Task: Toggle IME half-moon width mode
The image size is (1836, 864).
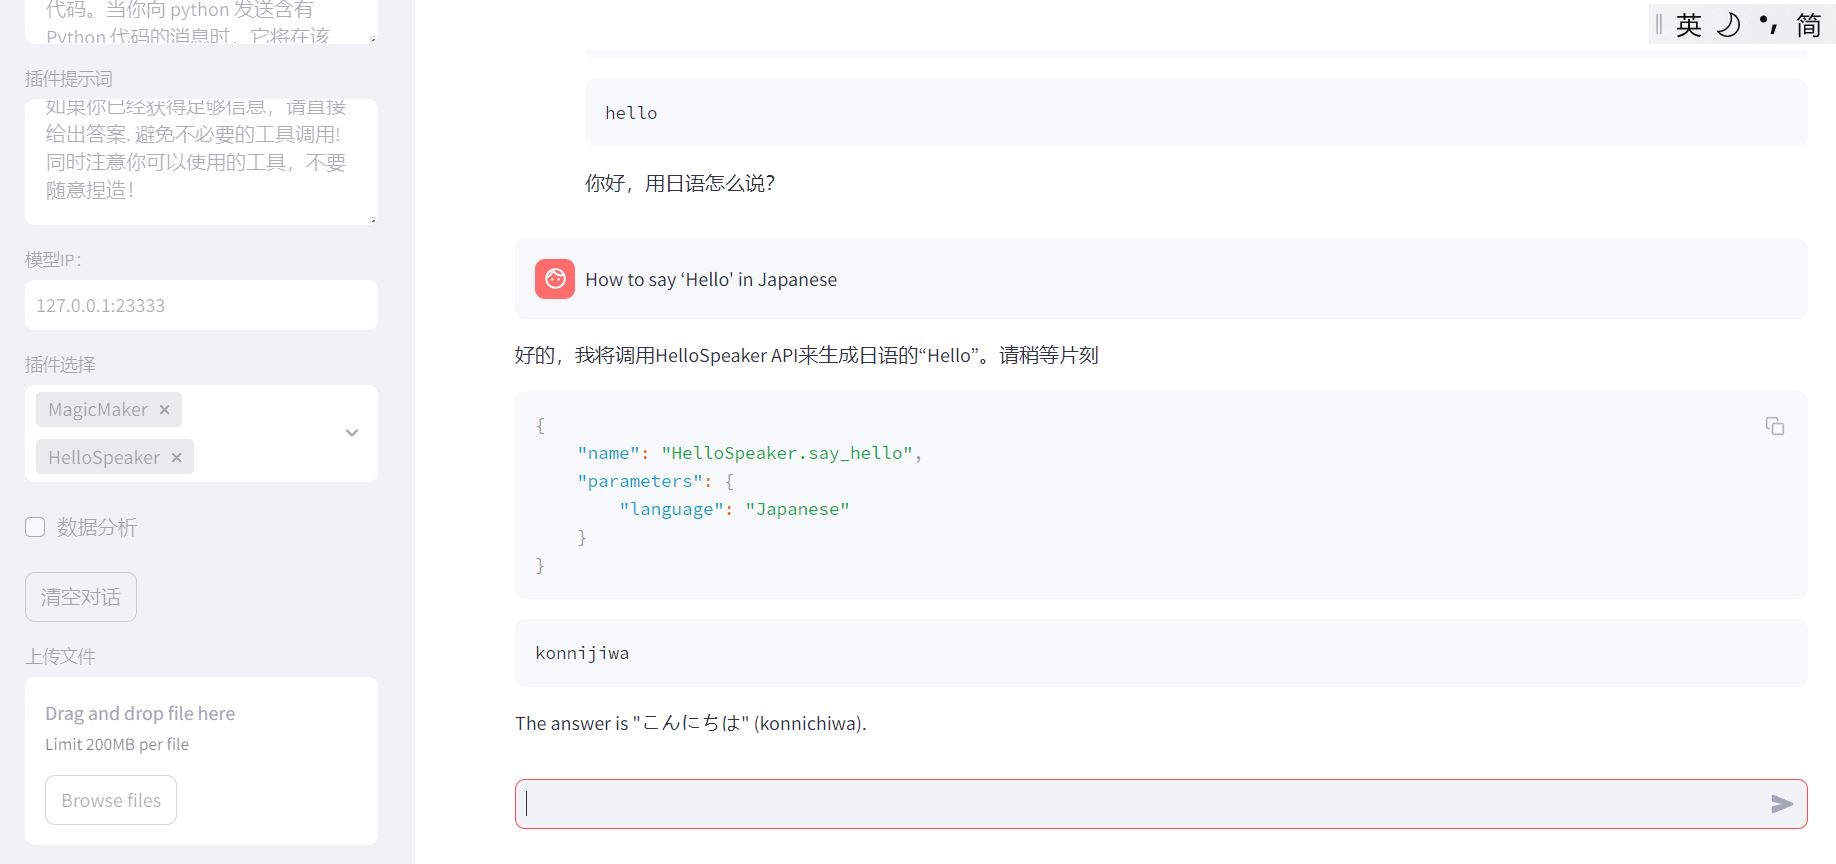Action: pyautogui.click(x=1729, y=25)
